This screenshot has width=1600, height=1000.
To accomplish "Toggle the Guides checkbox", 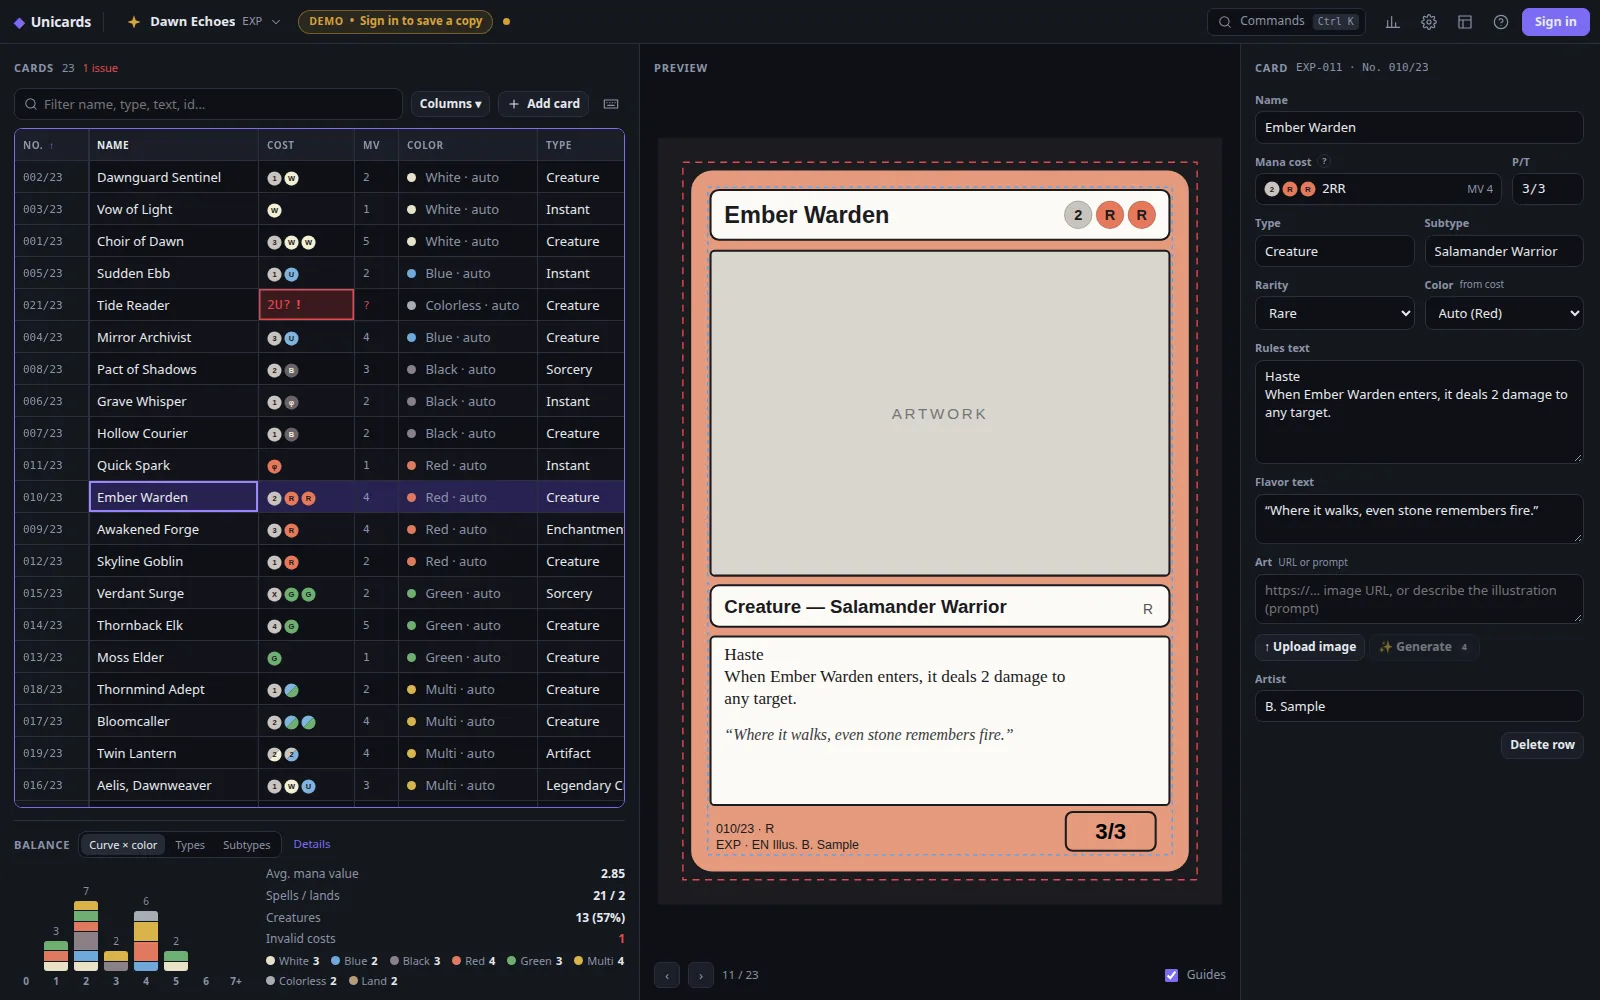I will click(1171, 975).
